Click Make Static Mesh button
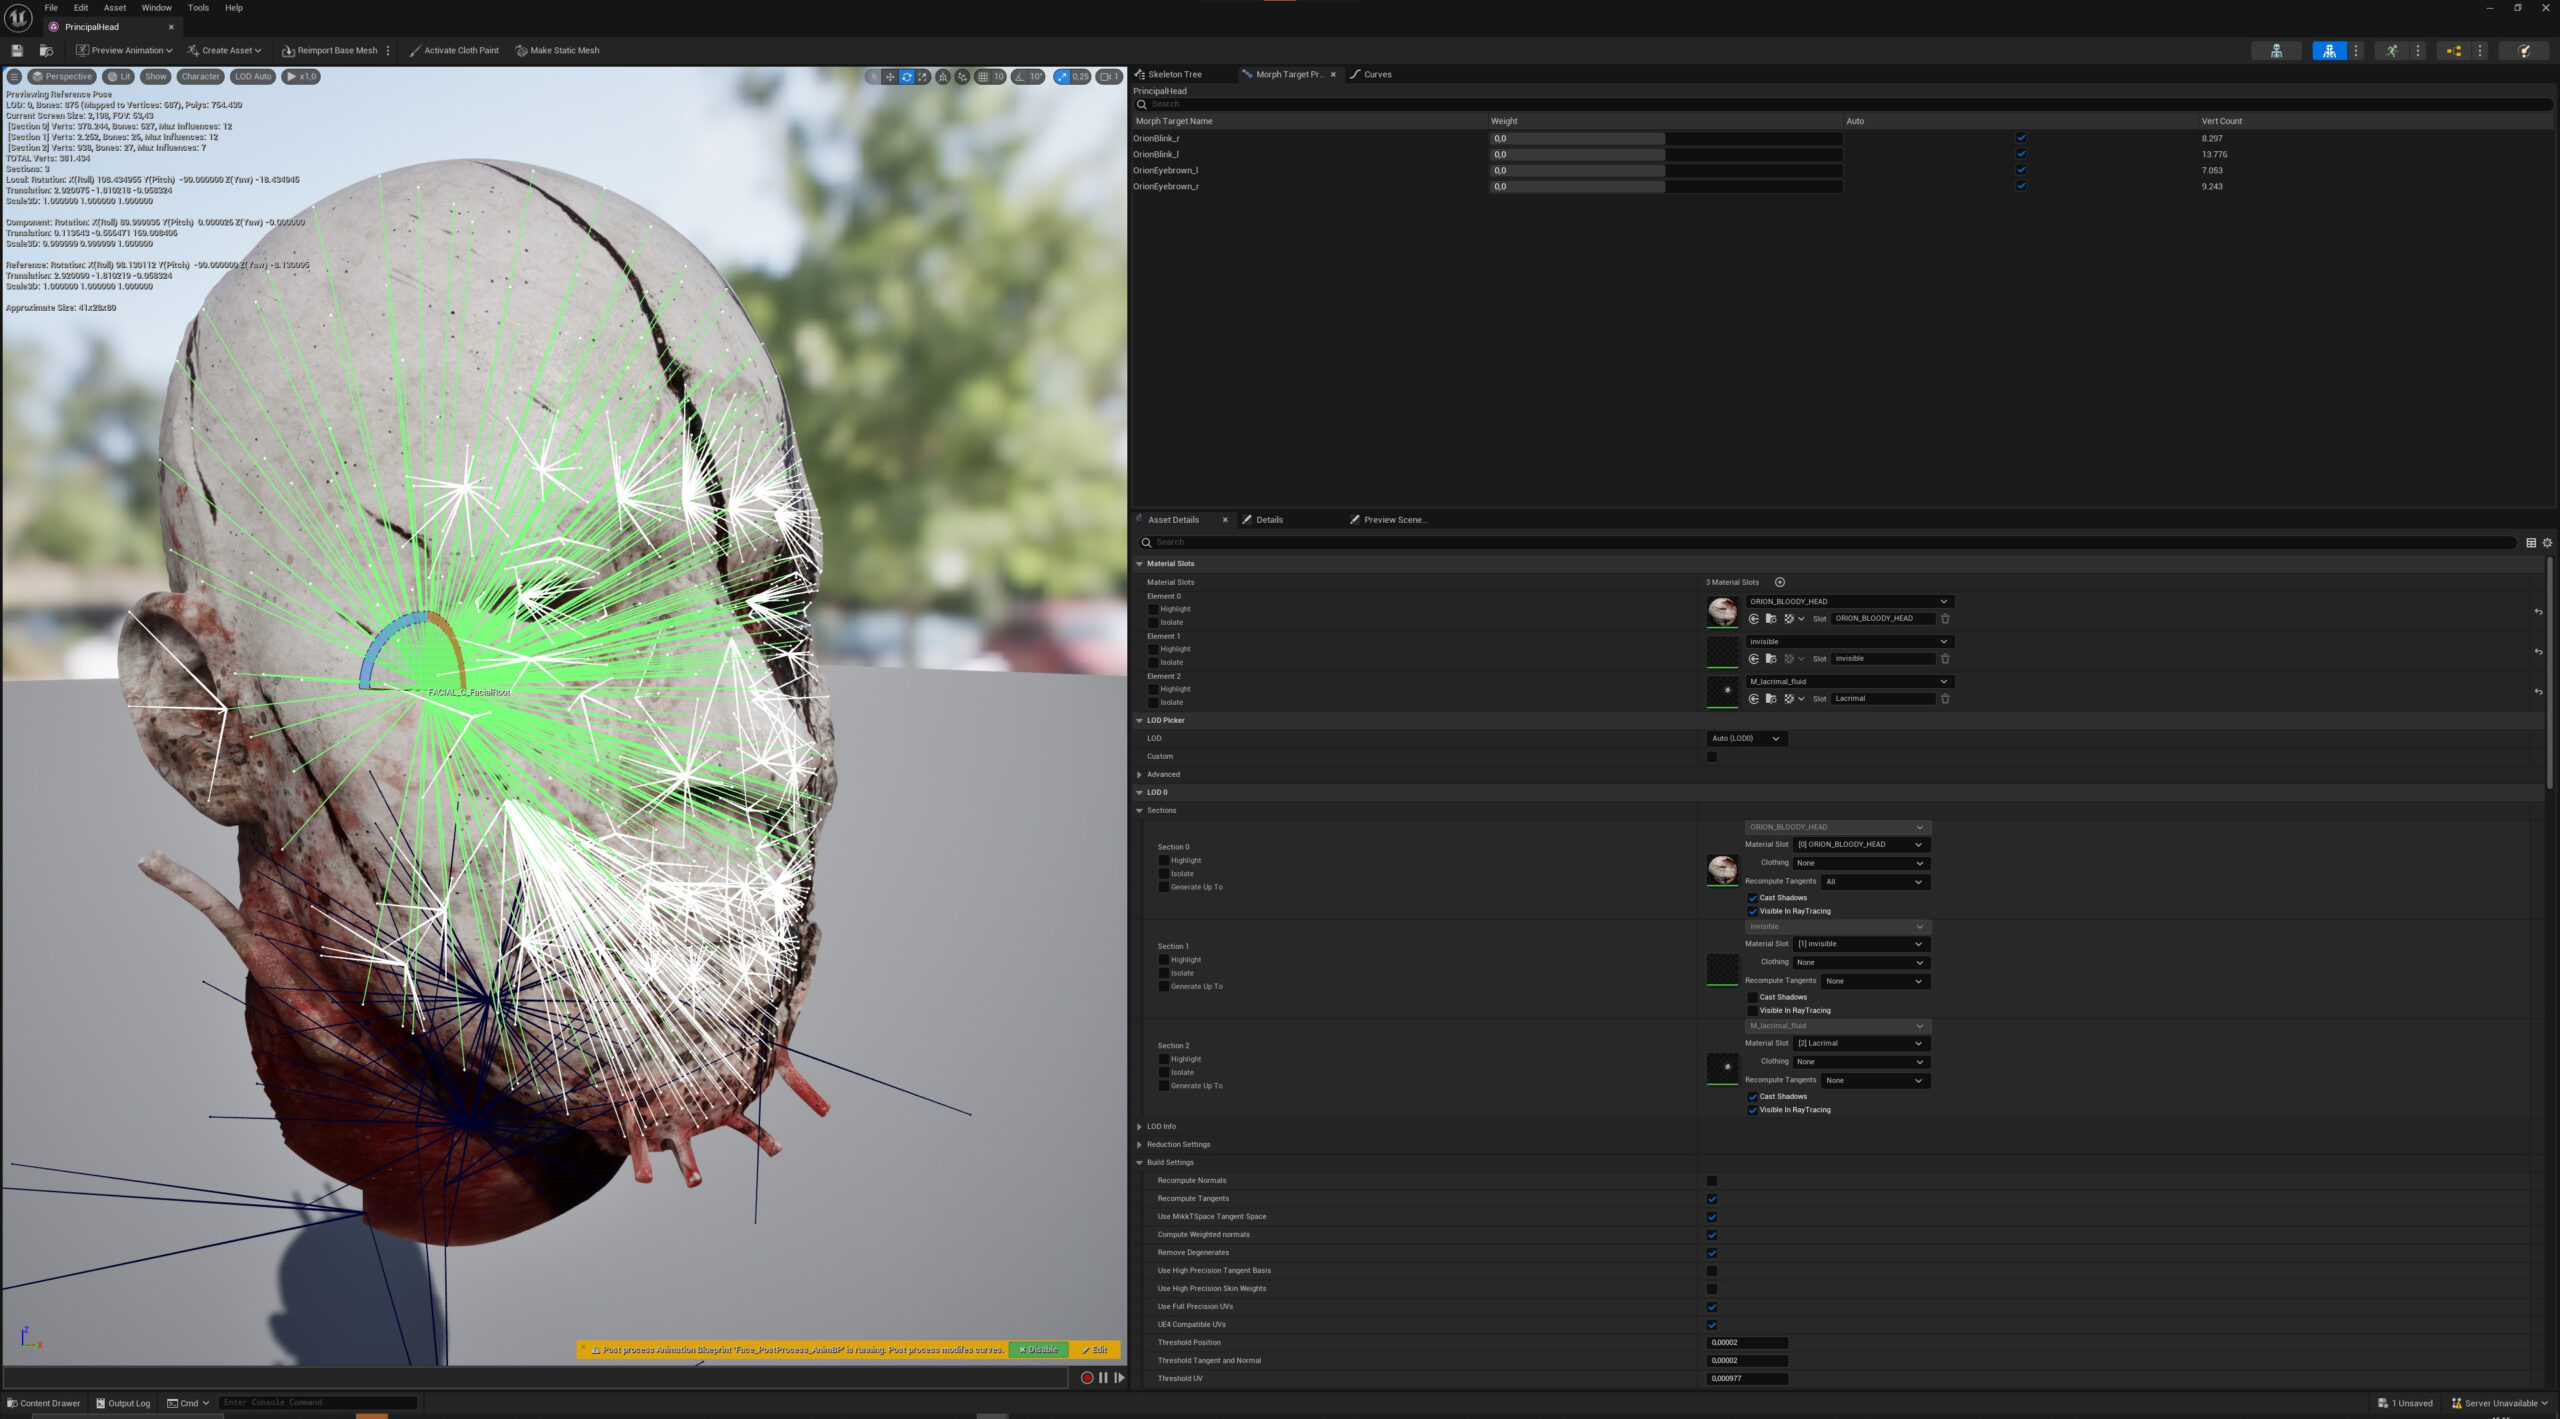2560x1419 pixels. [557, 50]
